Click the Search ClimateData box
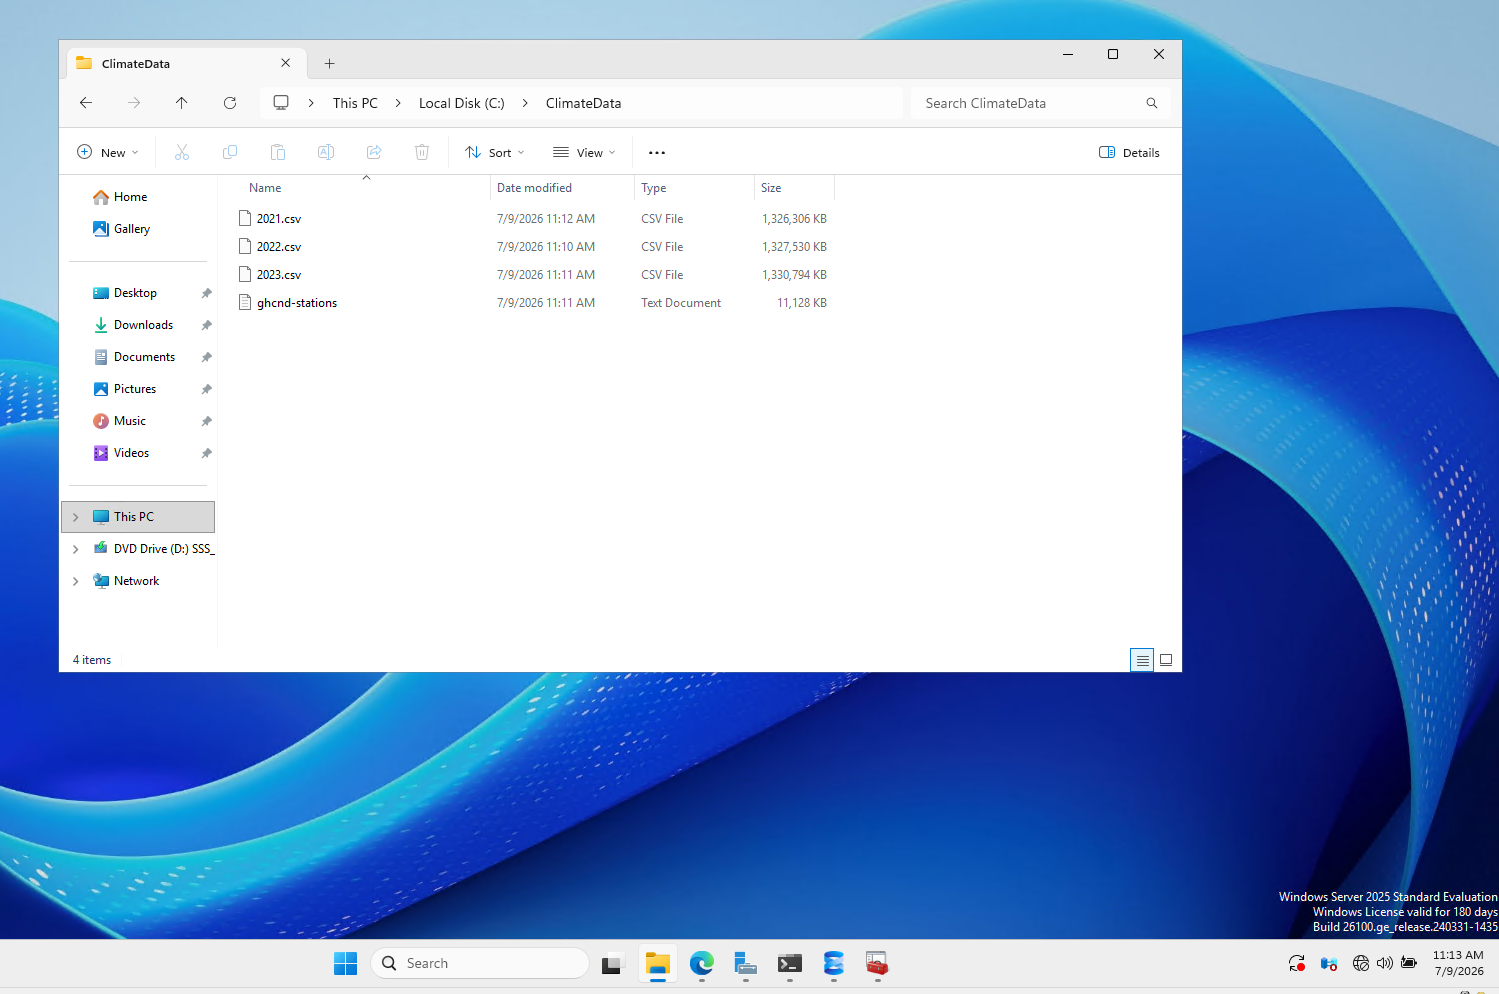The height and width of the screenshot is (994, 1499). coord(1040,103)
